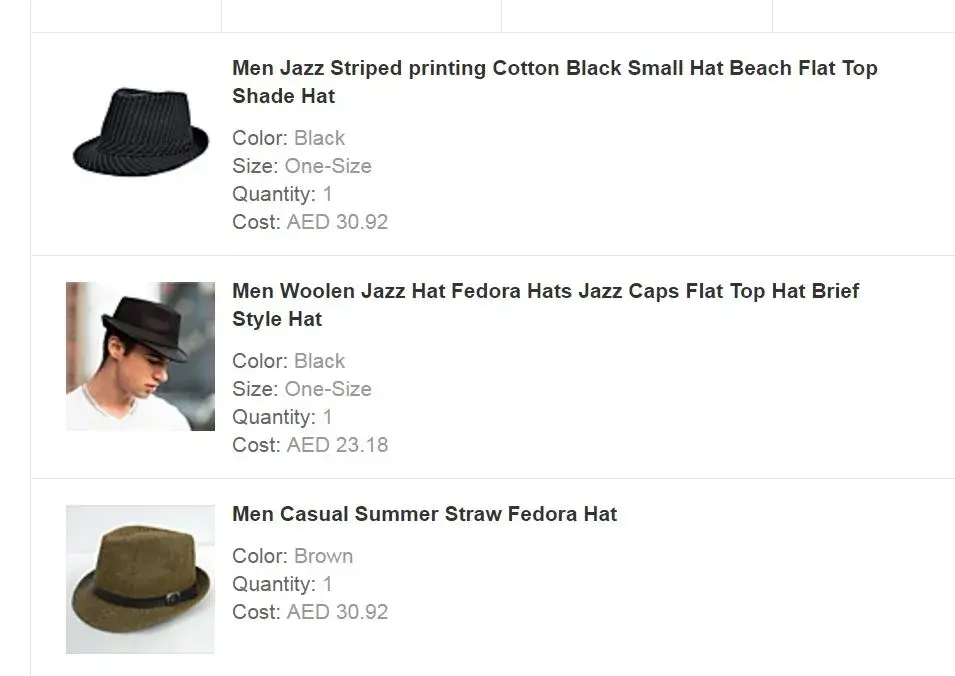Screen dimensions: 955x676
Task: Open the photo of man wearing black fedora
Action: tap(140, 356)
